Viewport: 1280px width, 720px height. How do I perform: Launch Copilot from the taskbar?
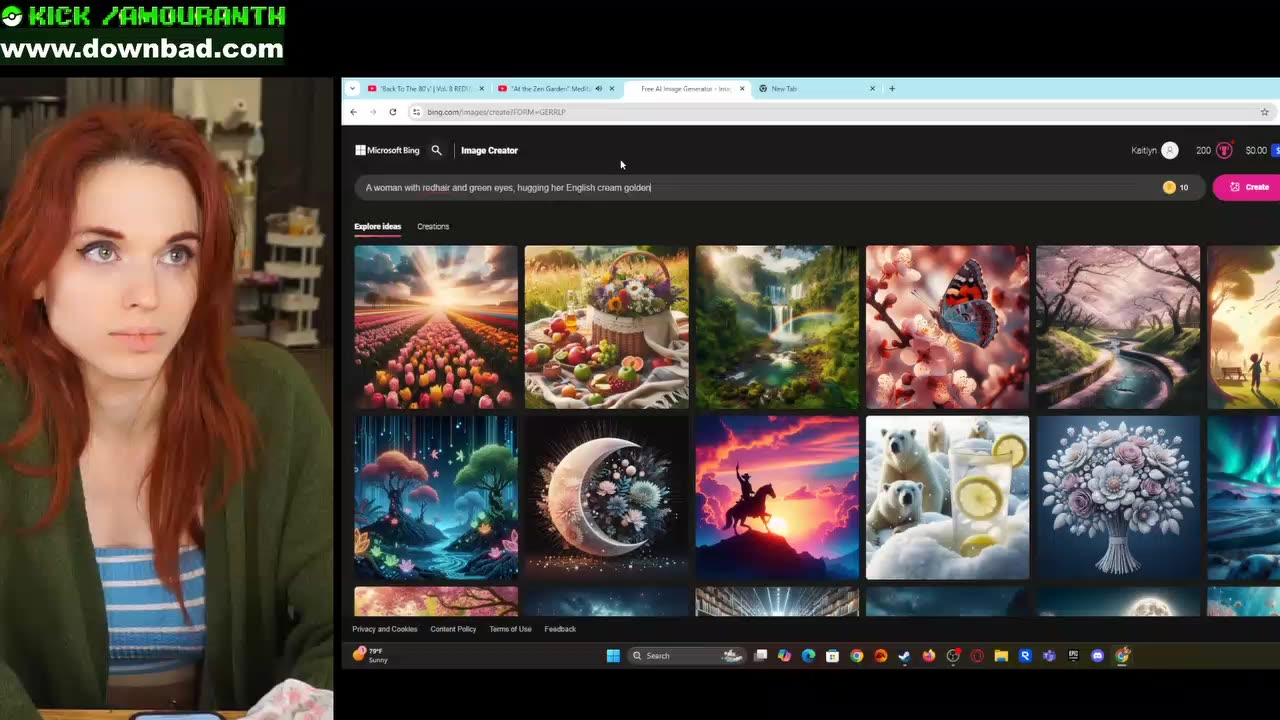pyautogui.click(x=784, y=656)
